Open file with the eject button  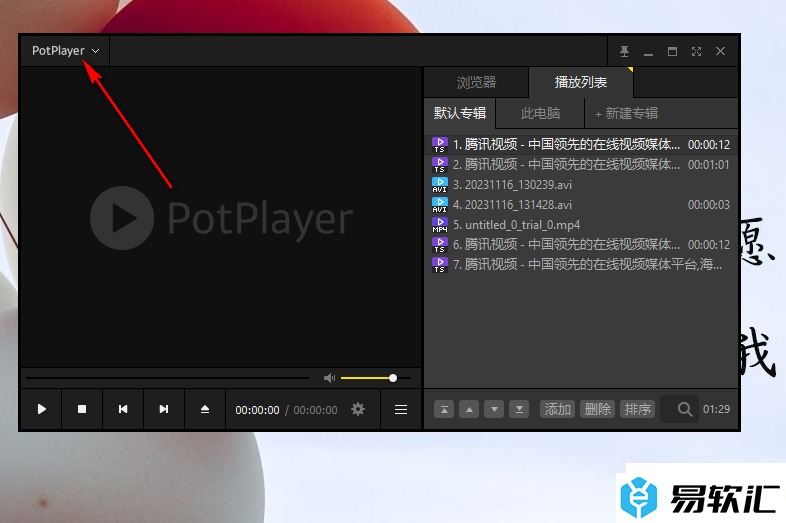tap(205, 409)
